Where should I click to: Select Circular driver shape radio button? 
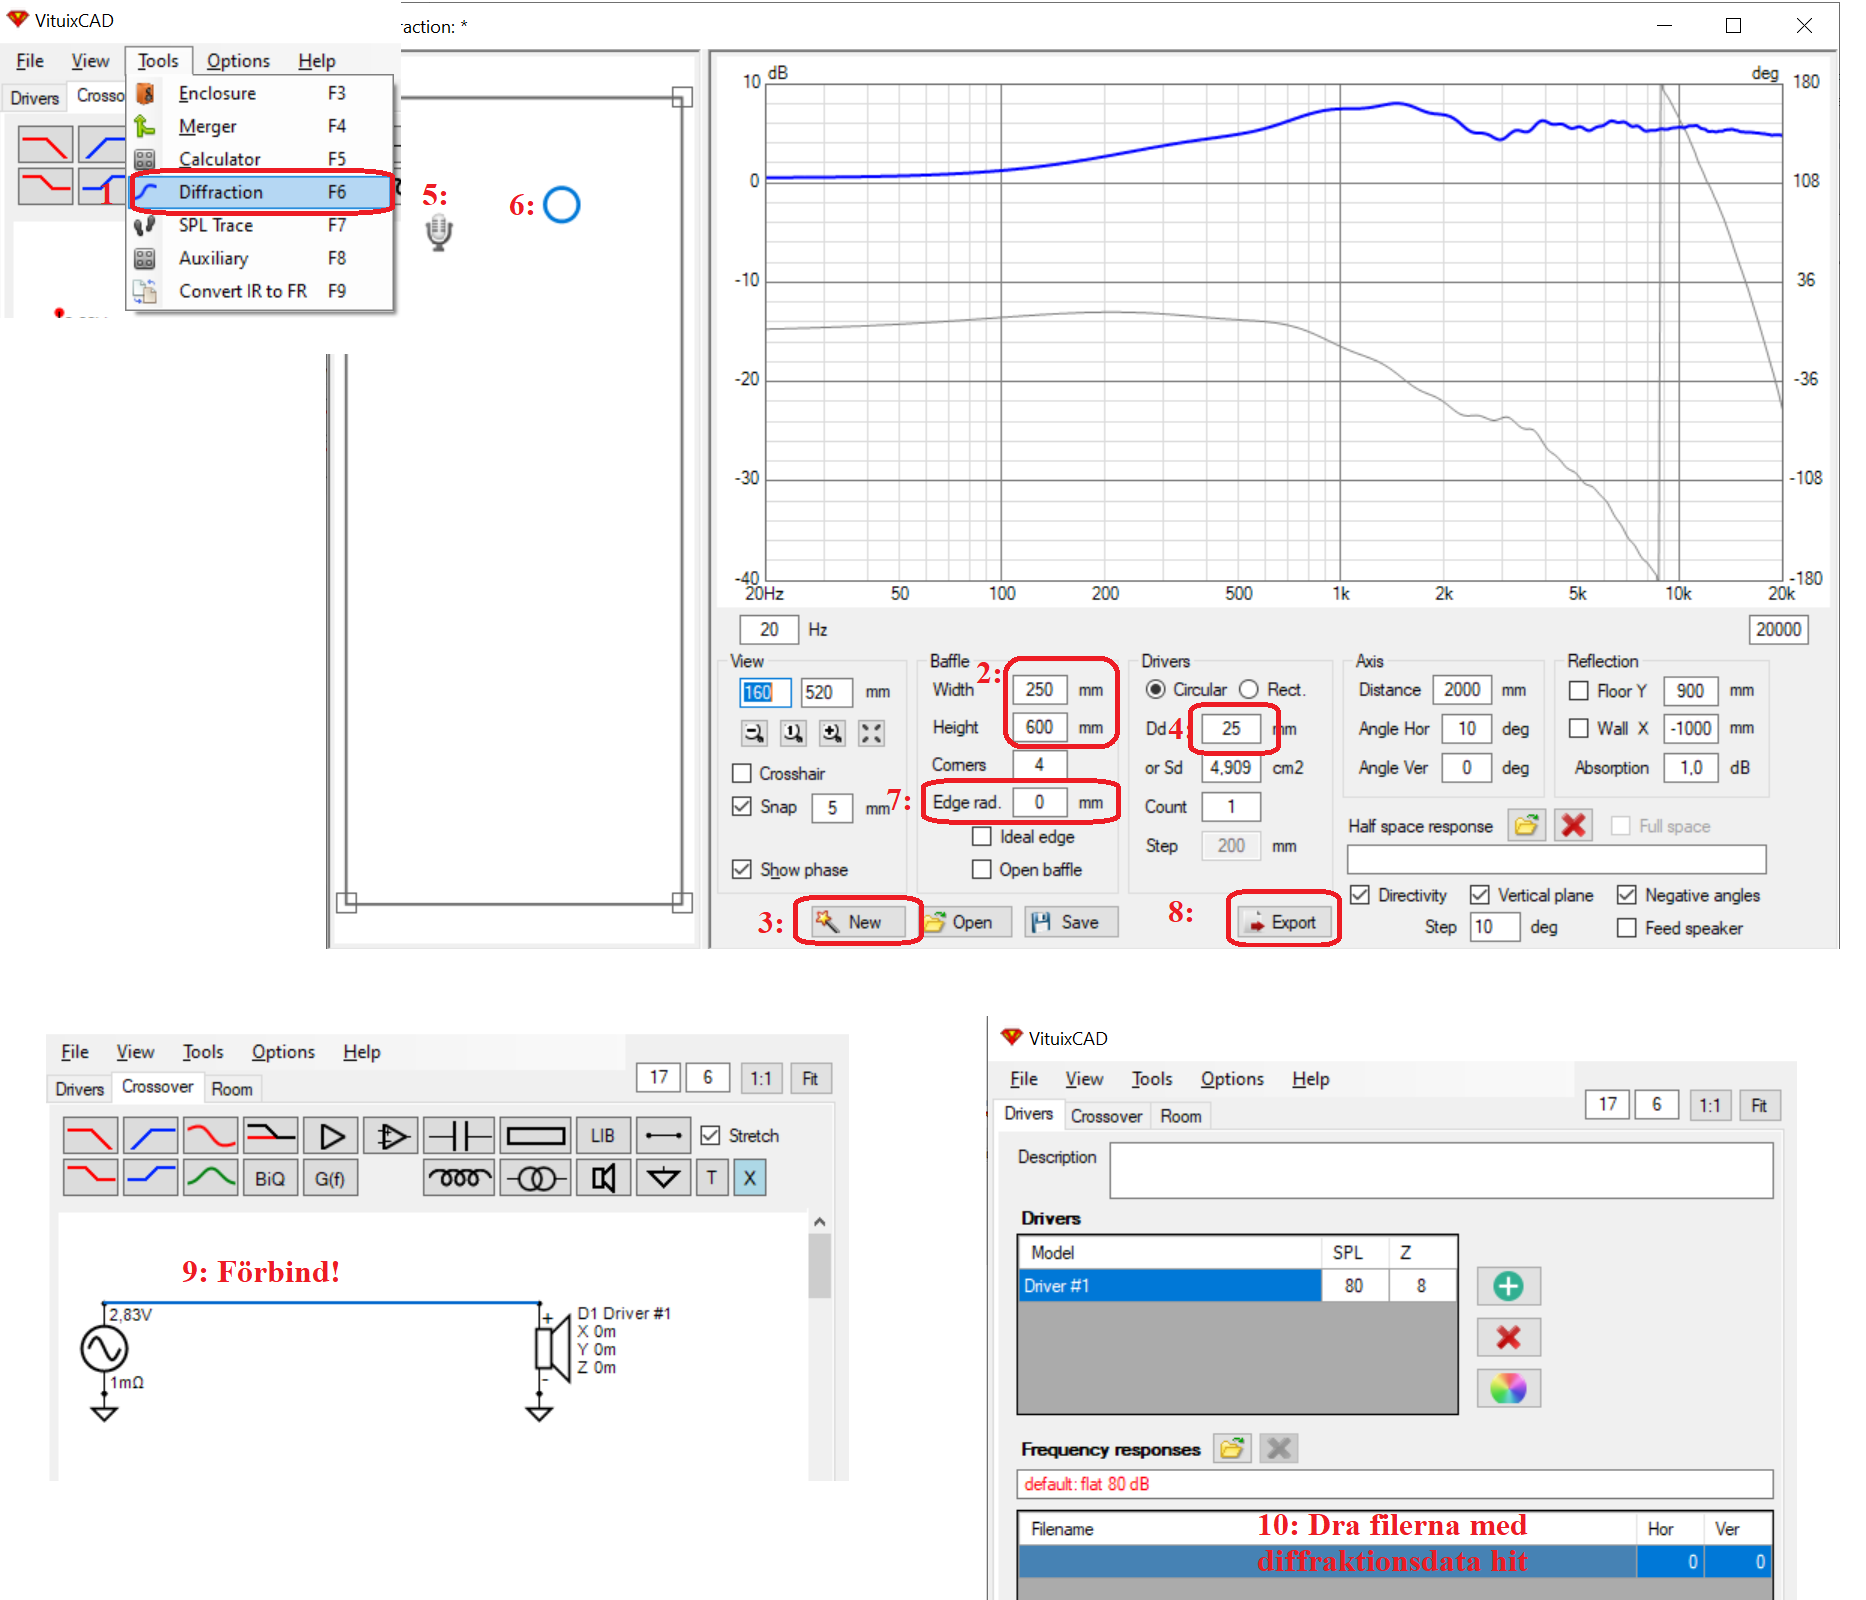click(x=1156, y=689)
